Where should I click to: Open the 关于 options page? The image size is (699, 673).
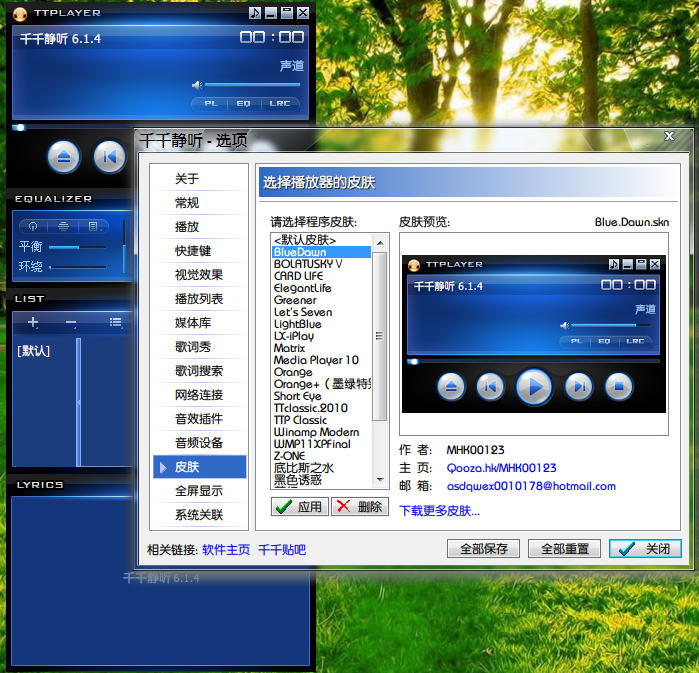tap(200, 179)
